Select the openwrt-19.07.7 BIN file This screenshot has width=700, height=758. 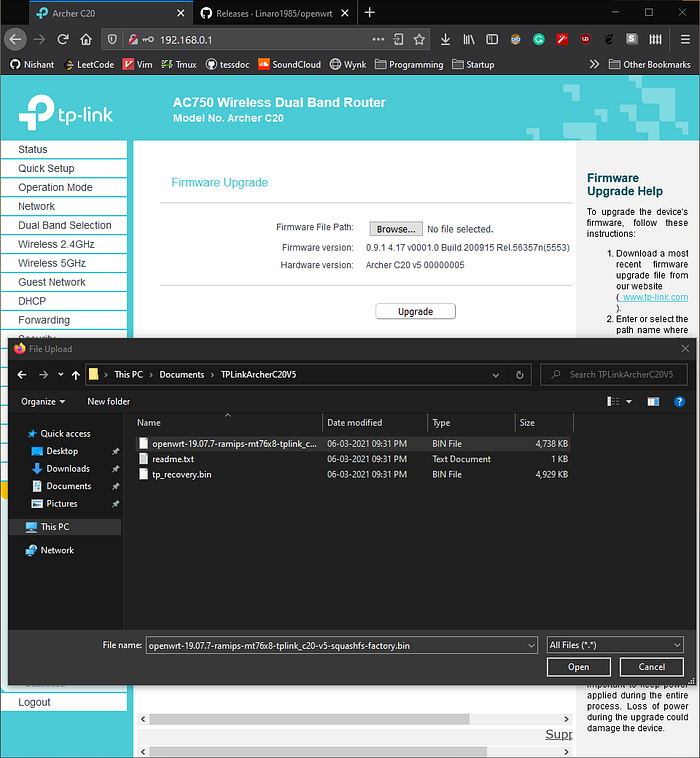(x=353, y=444)
